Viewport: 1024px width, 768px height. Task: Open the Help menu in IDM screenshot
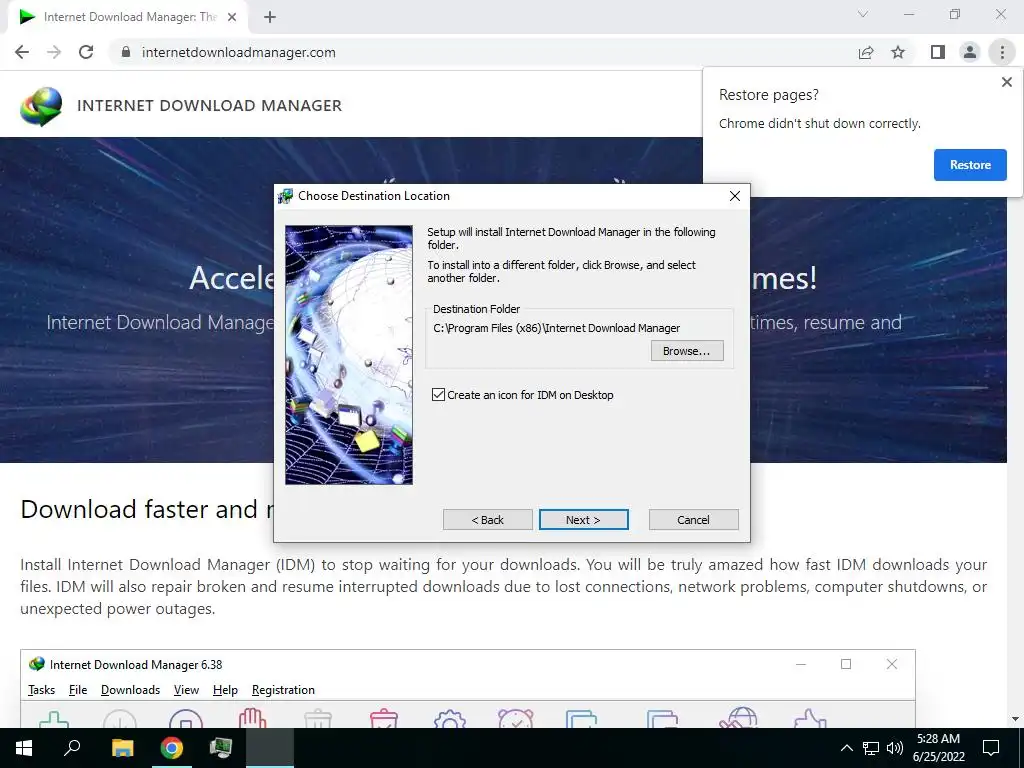pyautogui.click(x=225, y=690)
